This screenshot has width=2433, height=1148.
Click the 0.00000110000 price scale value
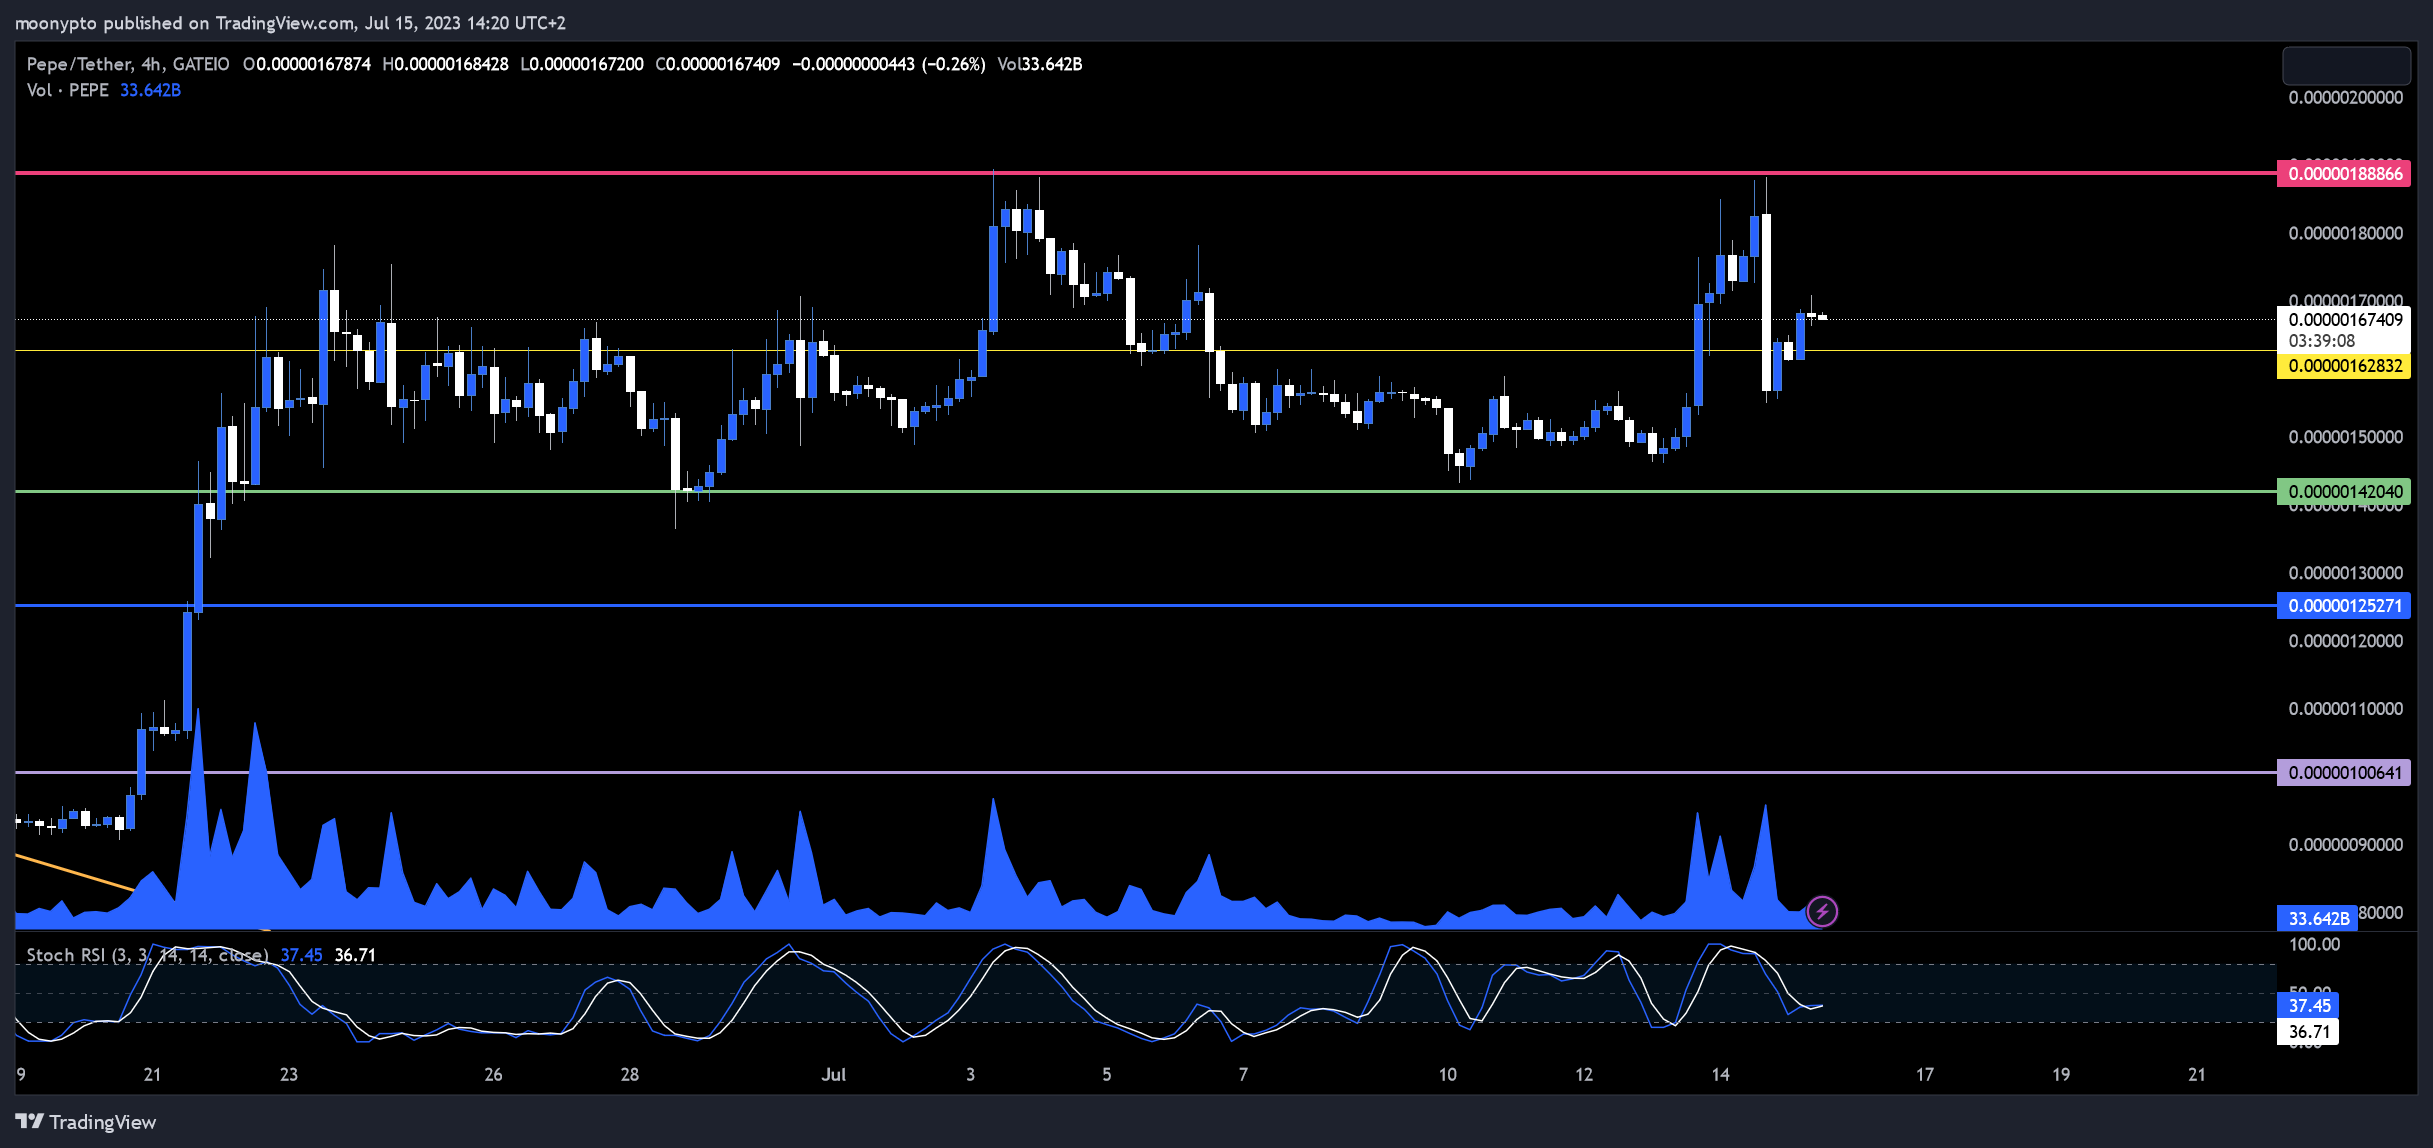(2345, 709)
